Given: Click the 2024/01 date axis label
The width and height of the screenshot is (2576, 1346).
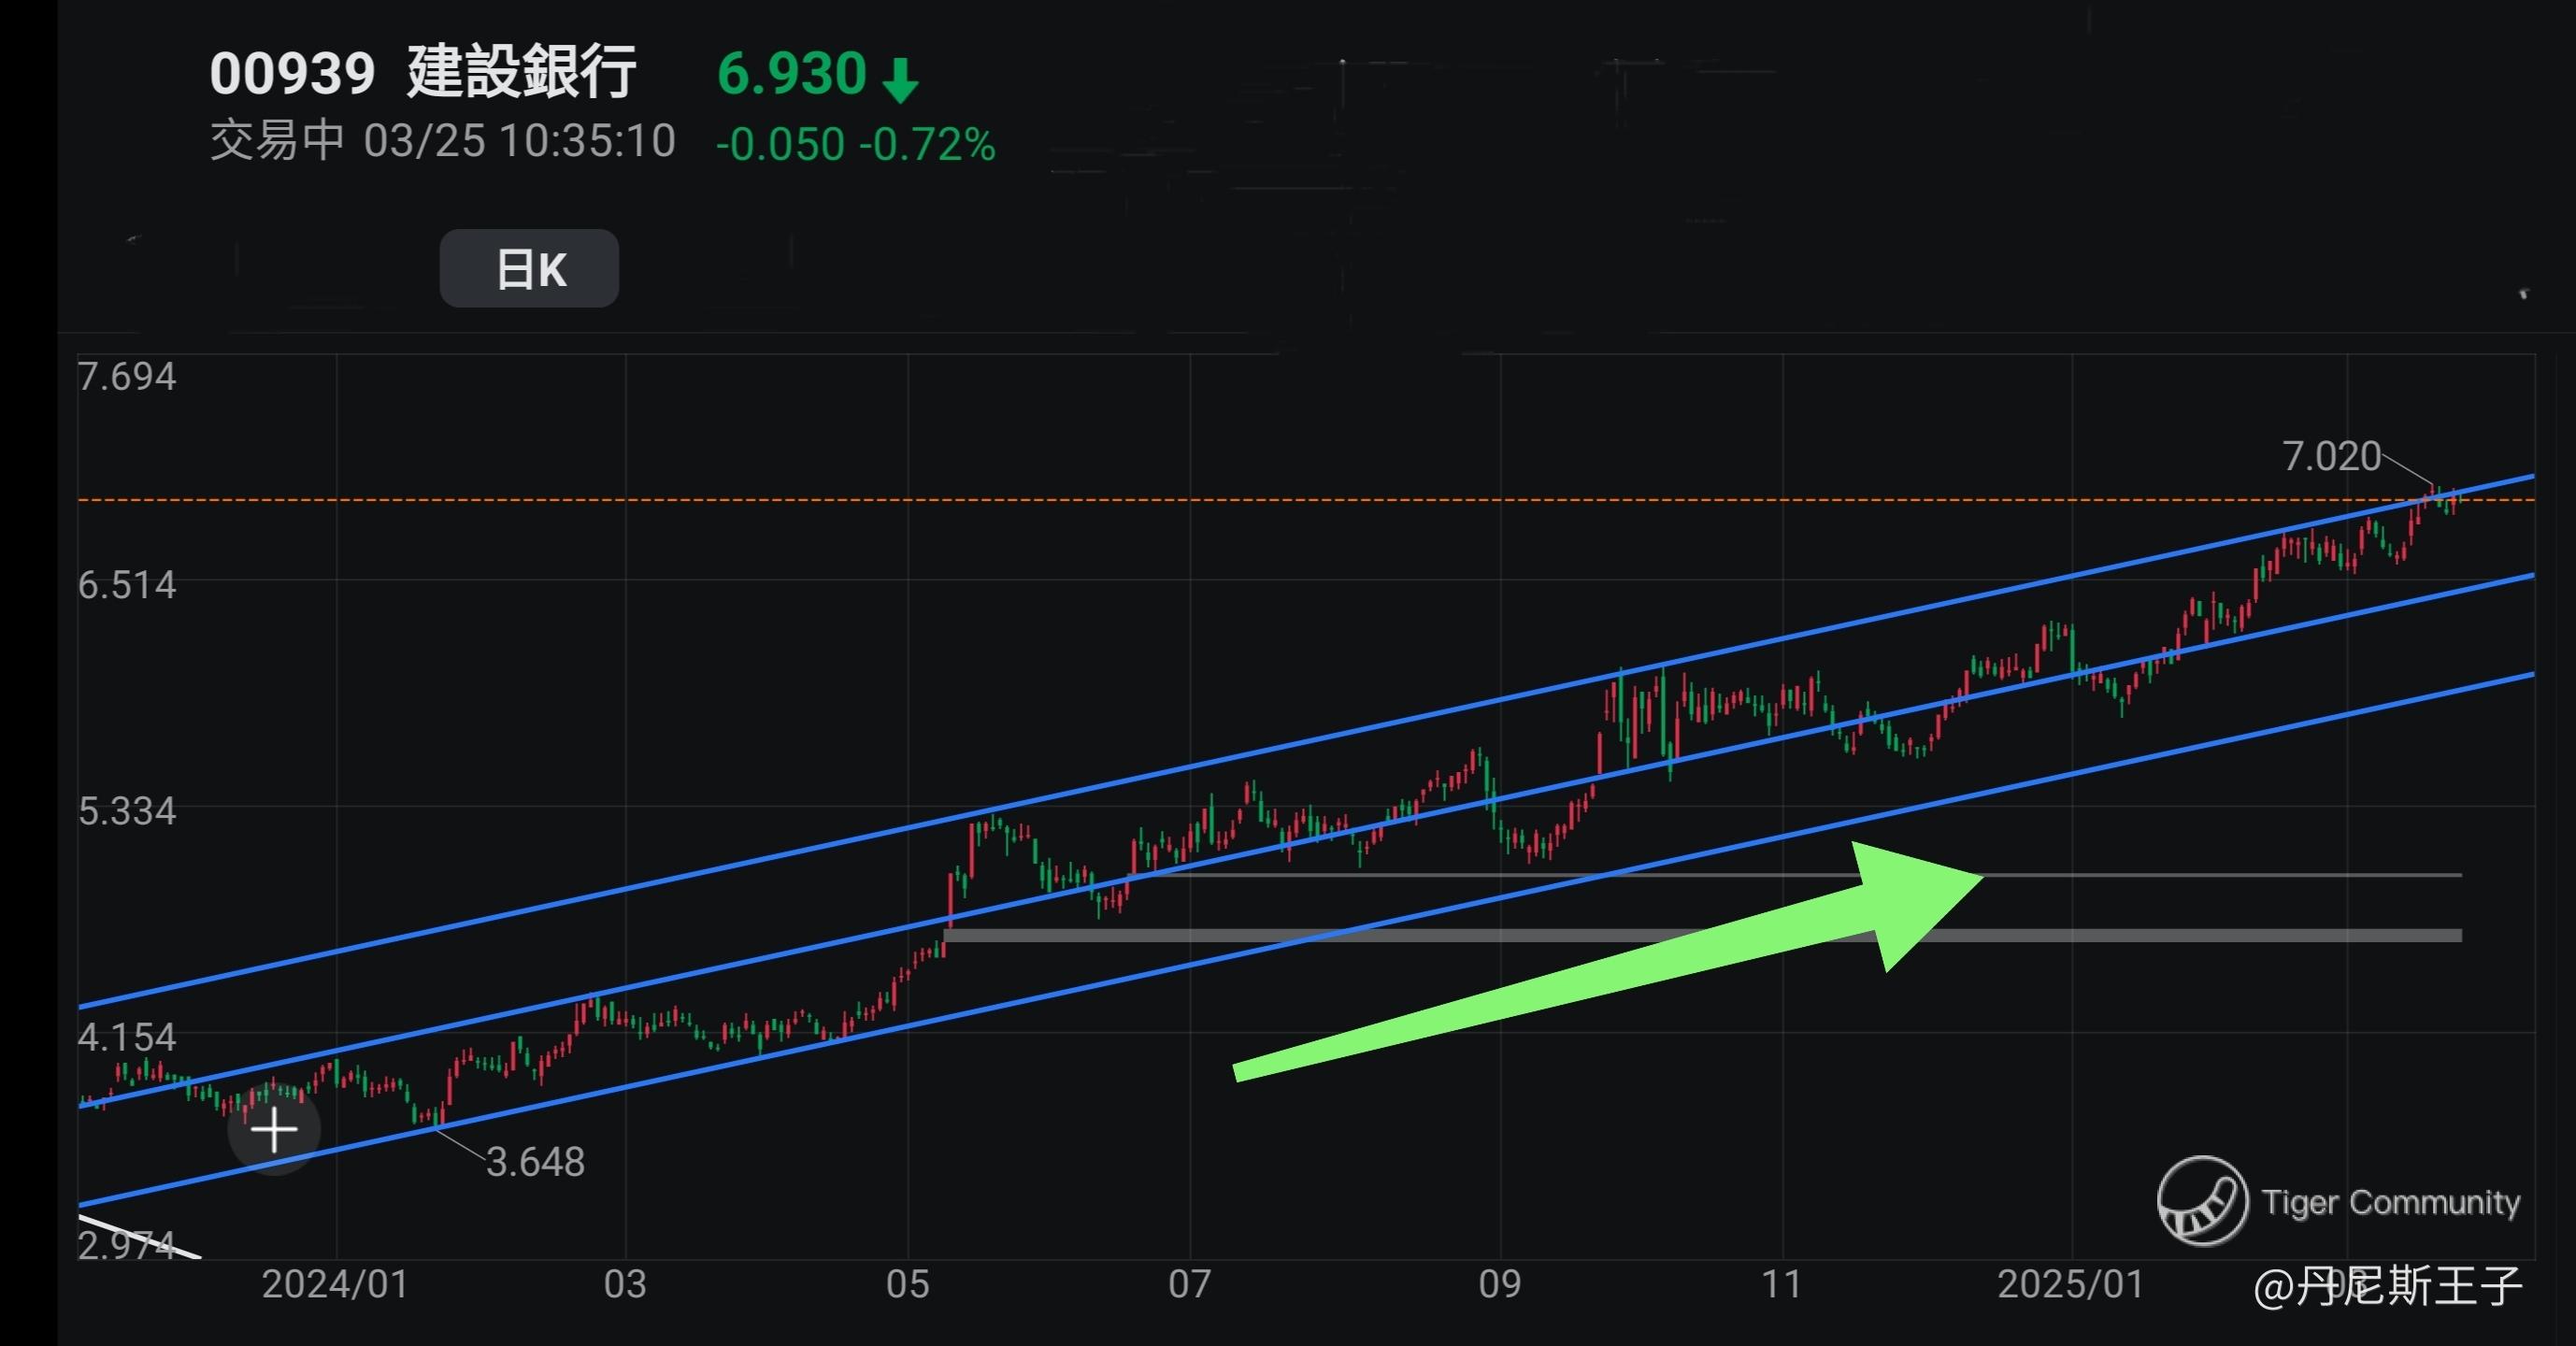Looking at the screenshot, I should (x=335, y=1284).
